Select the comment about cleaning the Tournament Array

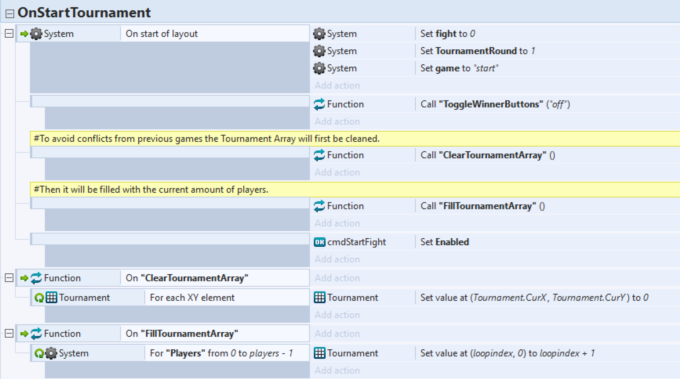coord(355,139)
